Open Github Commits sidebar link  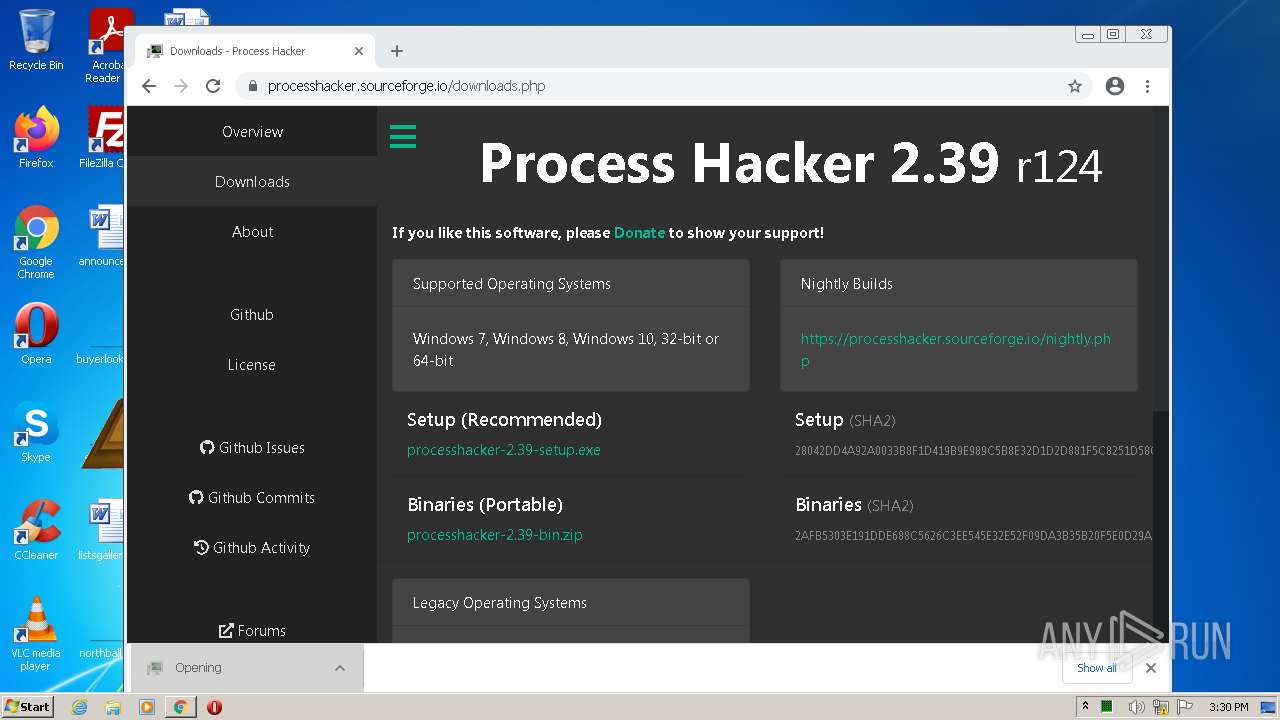coord(252,498)
